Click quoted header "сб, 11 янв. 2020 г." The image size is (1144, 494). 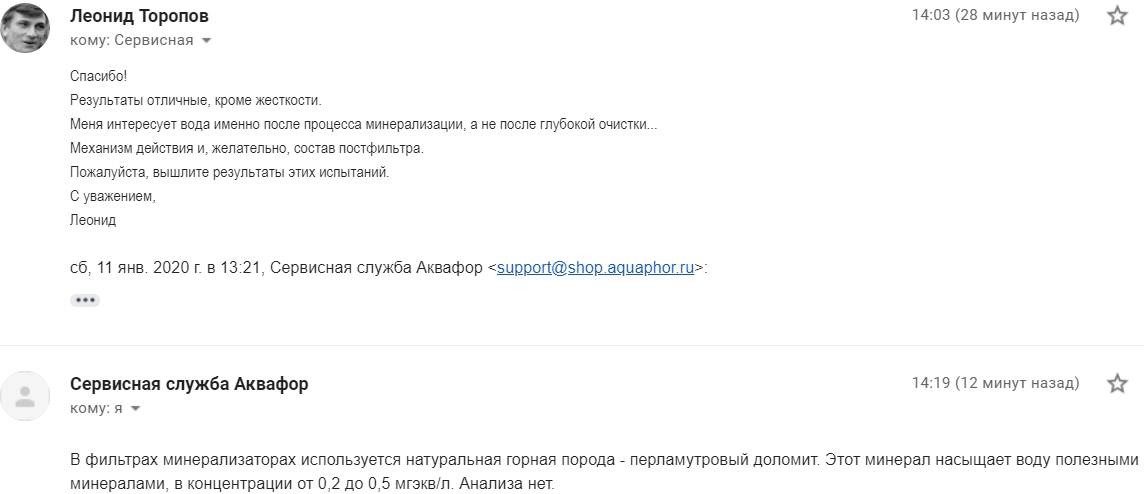(x=166, y=268)
